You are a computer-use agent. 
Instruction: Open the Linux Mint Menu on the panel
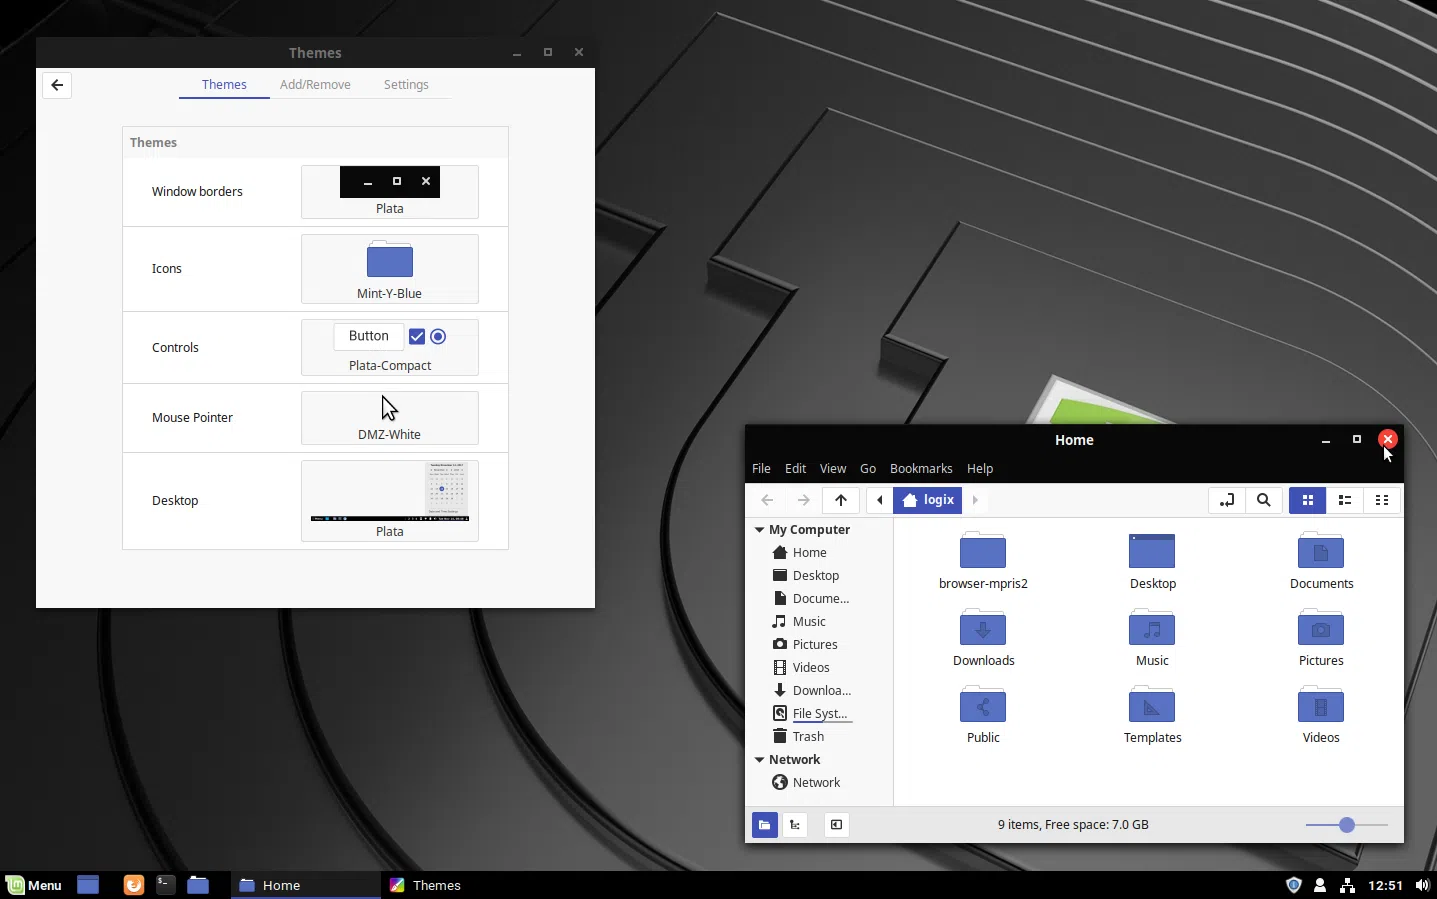pyautogui.click(x=34, y=885)
